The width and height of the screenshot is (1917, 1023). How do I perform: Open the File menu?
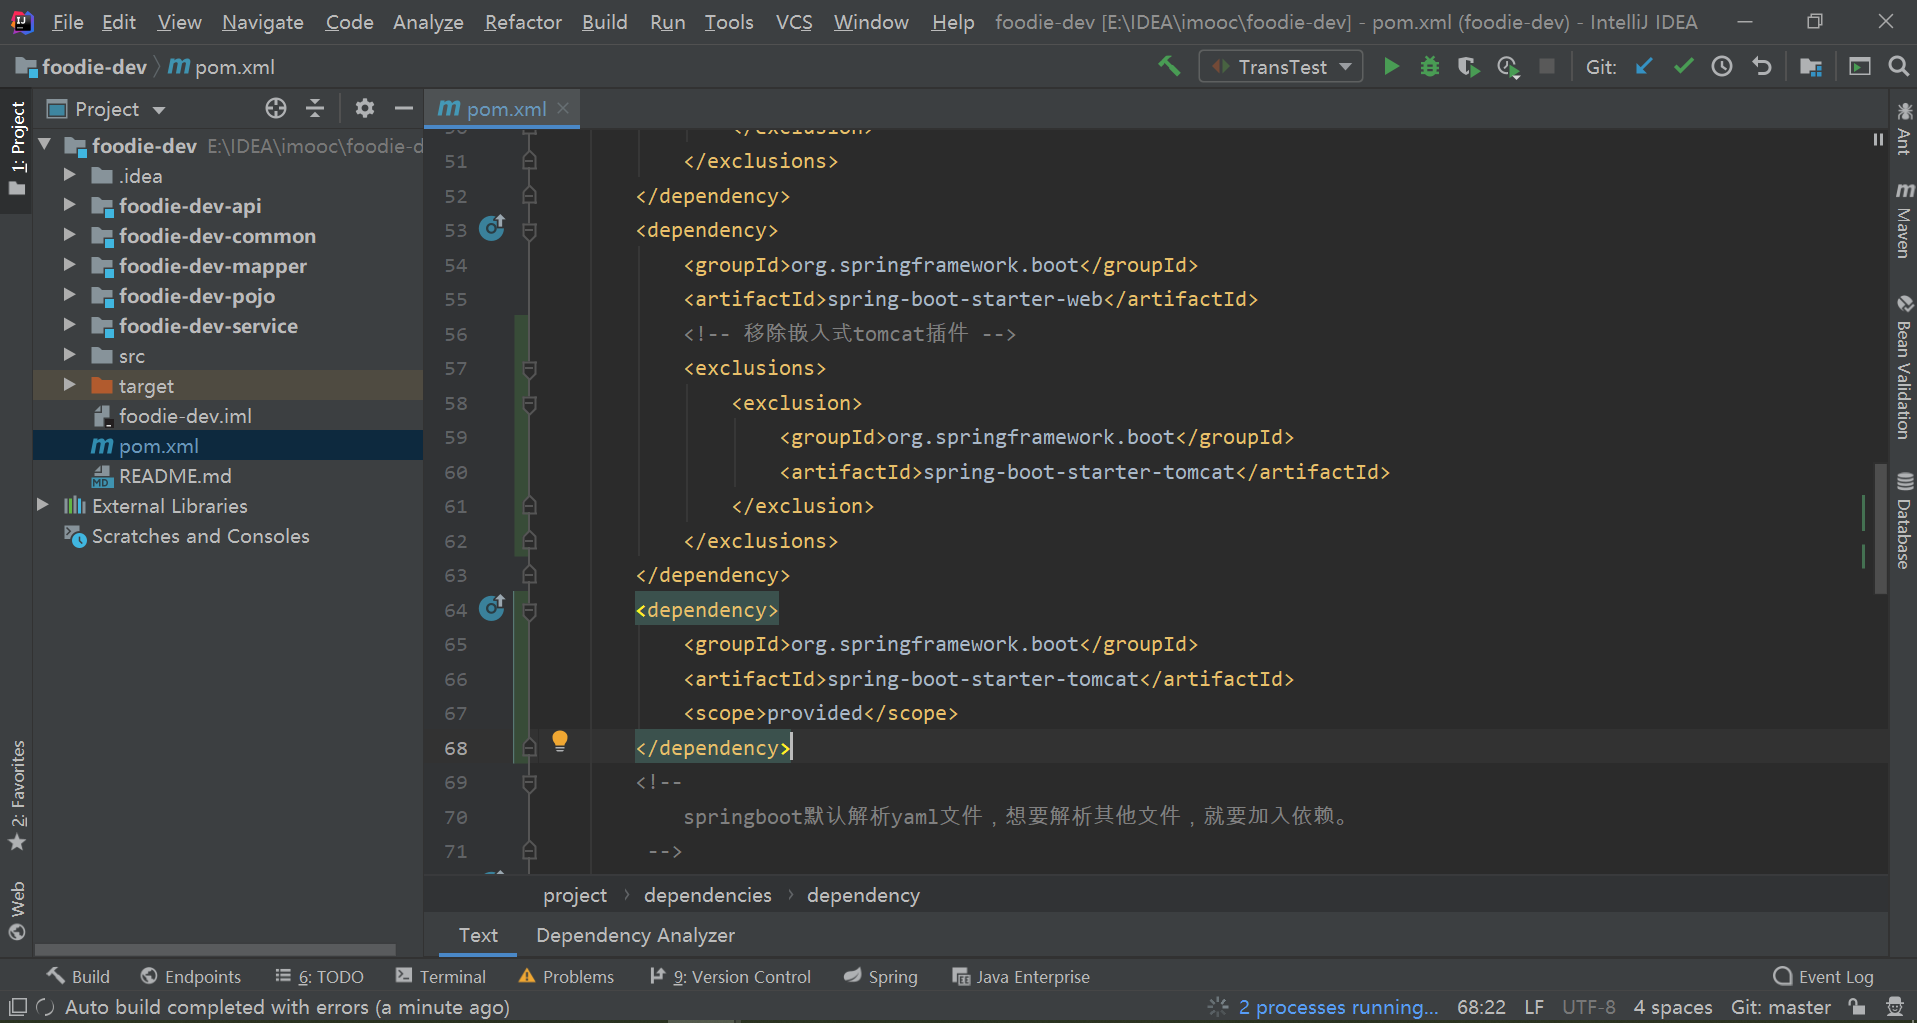click(67, 22)
